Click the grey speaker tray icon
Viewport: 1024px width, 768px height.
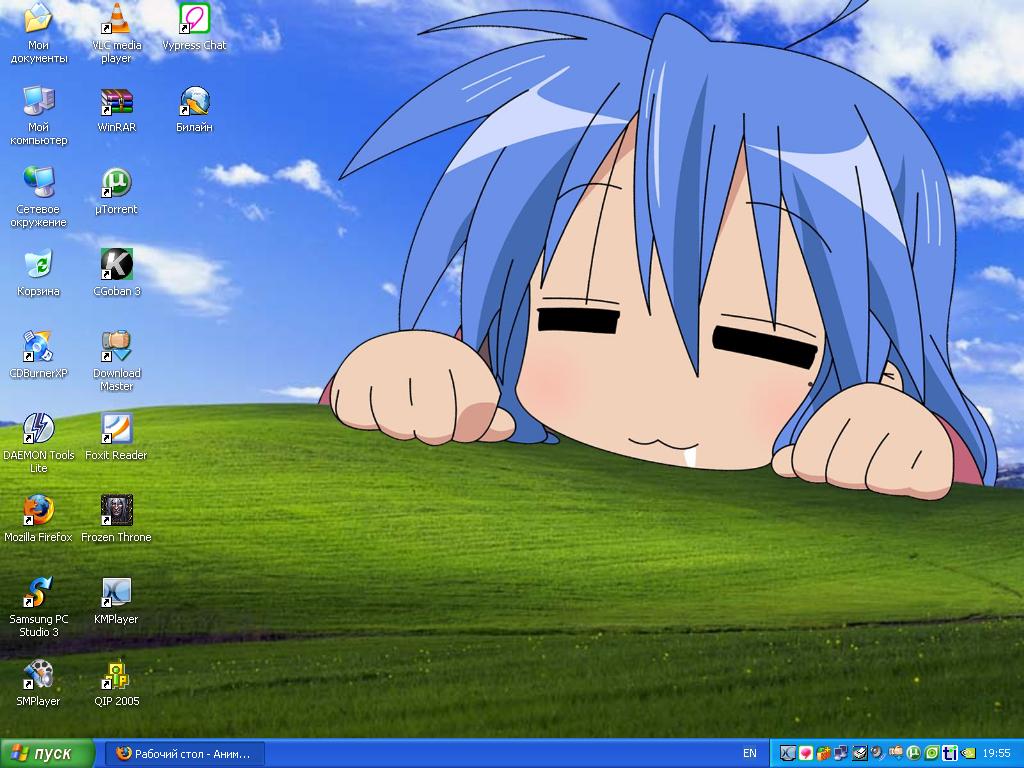tap(877, 753)
